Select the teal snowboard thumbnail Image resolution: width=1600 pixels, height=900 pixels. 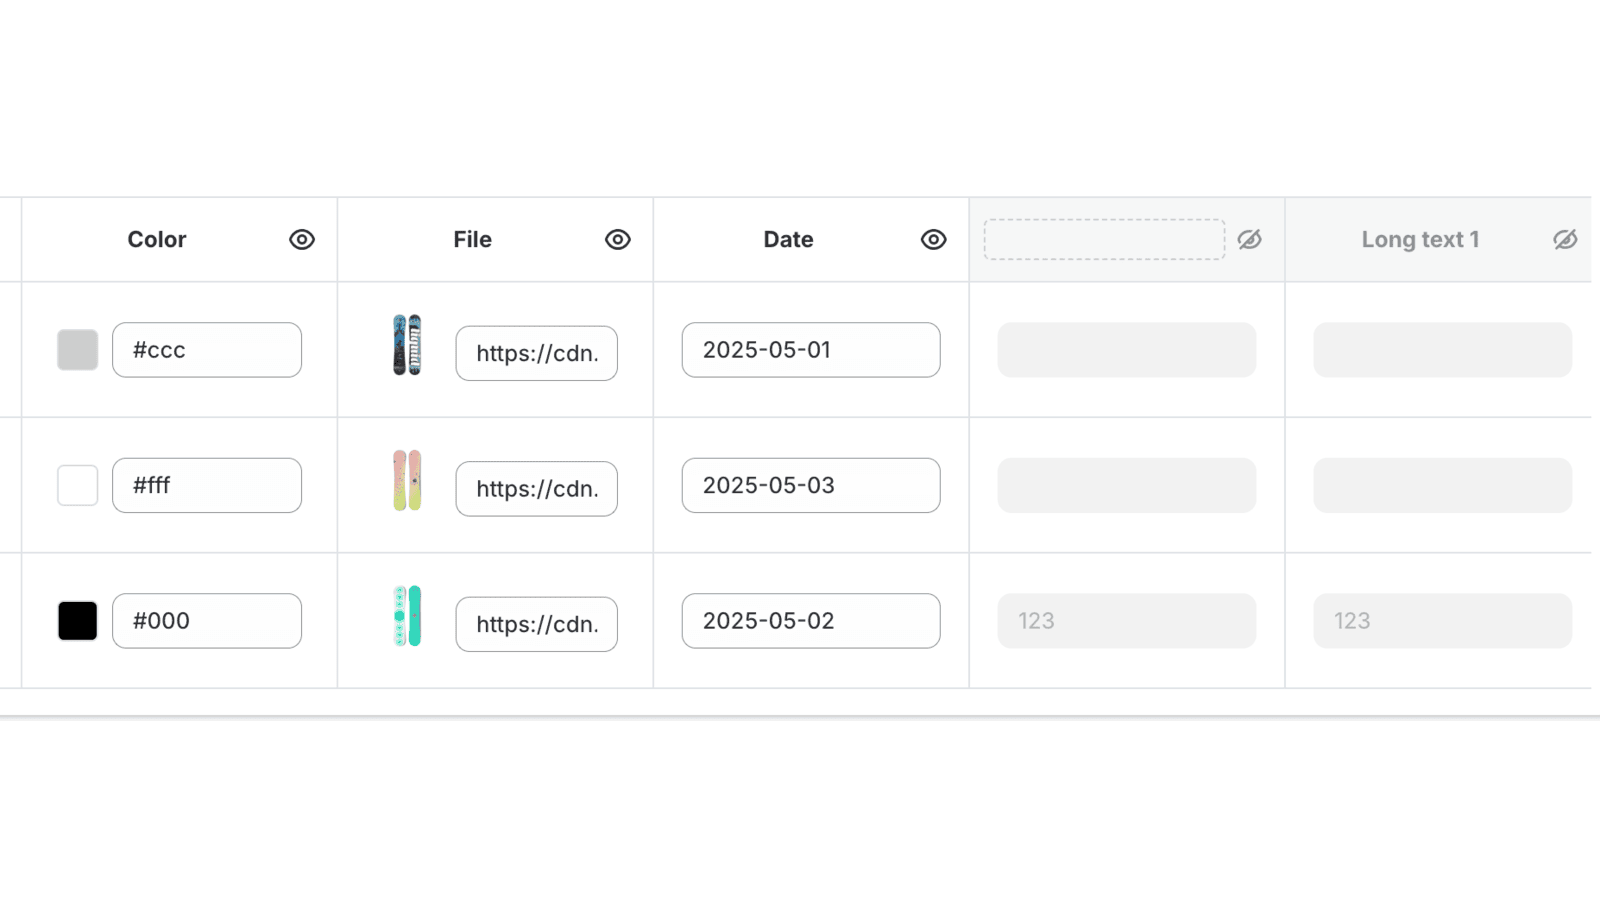coord(407,616)
